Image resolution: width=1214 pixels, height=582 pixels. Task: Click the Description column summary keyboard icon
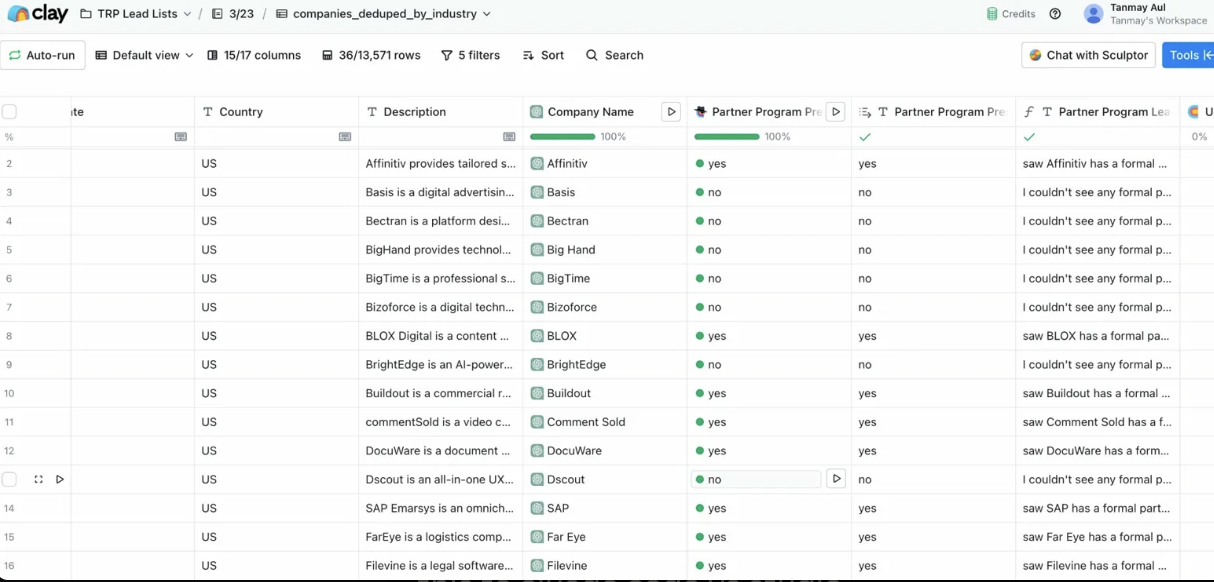pyautogui.click(x=509, y=137)
